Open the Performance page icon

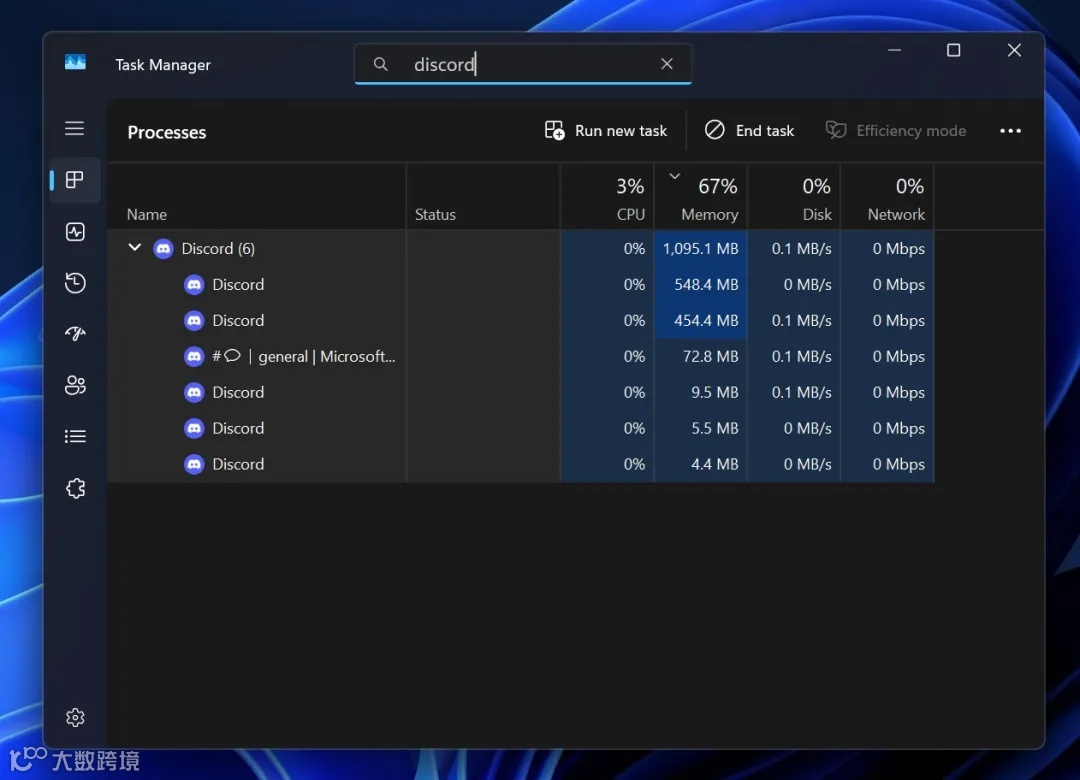(x=75, y=232)
